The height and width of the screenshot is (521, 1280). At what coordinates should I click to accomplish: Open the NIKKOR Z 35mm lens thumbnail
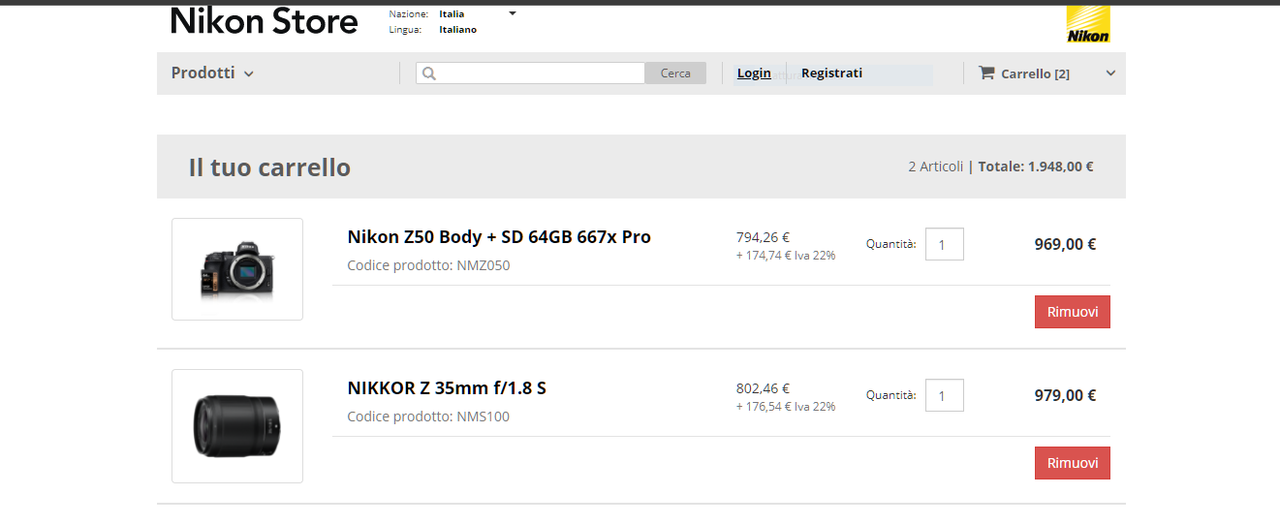237,426
